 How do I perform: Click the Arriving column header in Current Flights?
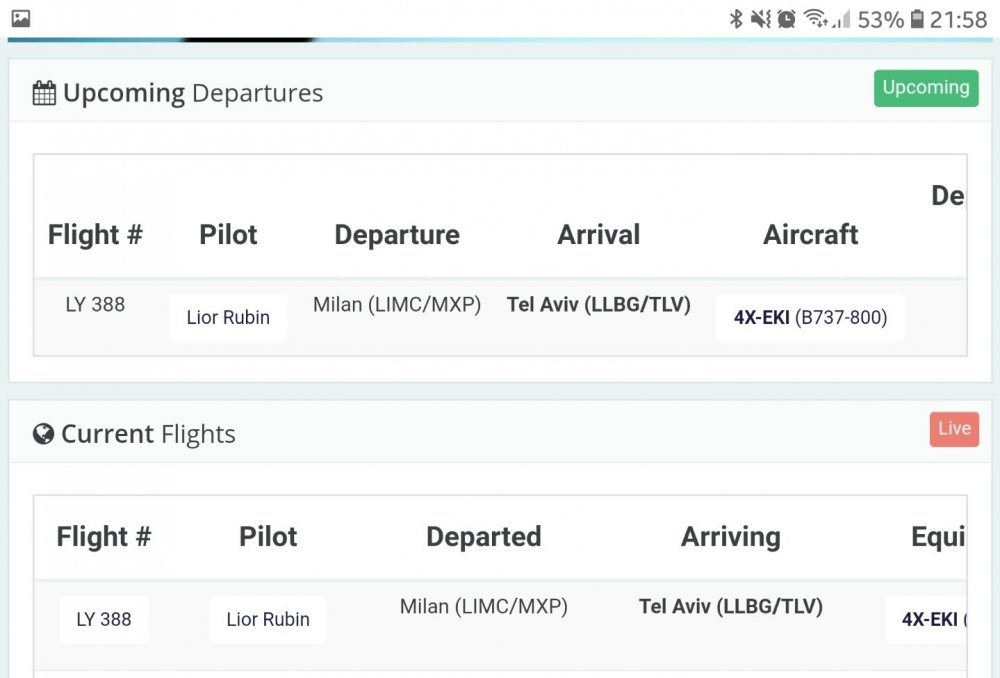[x=730, y=537]
